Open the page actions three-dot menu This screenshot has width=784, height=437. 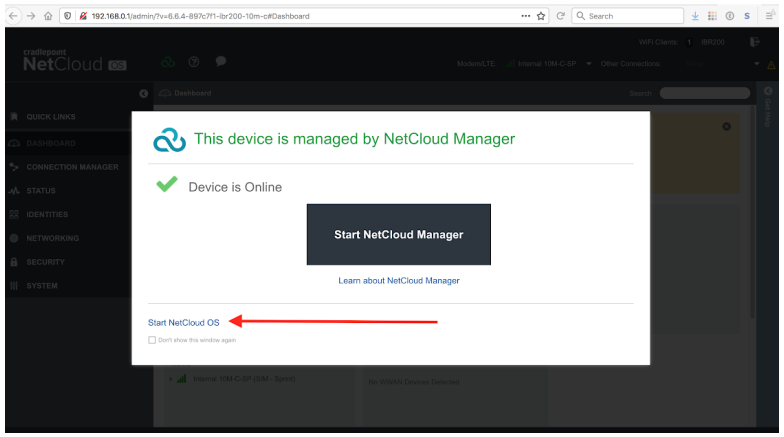526,16
